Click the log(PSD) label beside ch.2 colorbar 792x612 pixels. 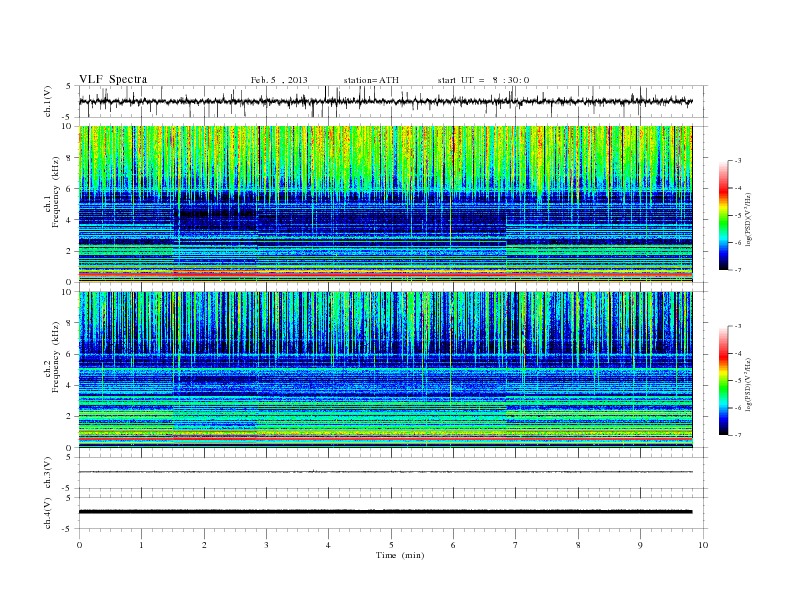click(749, 384)
